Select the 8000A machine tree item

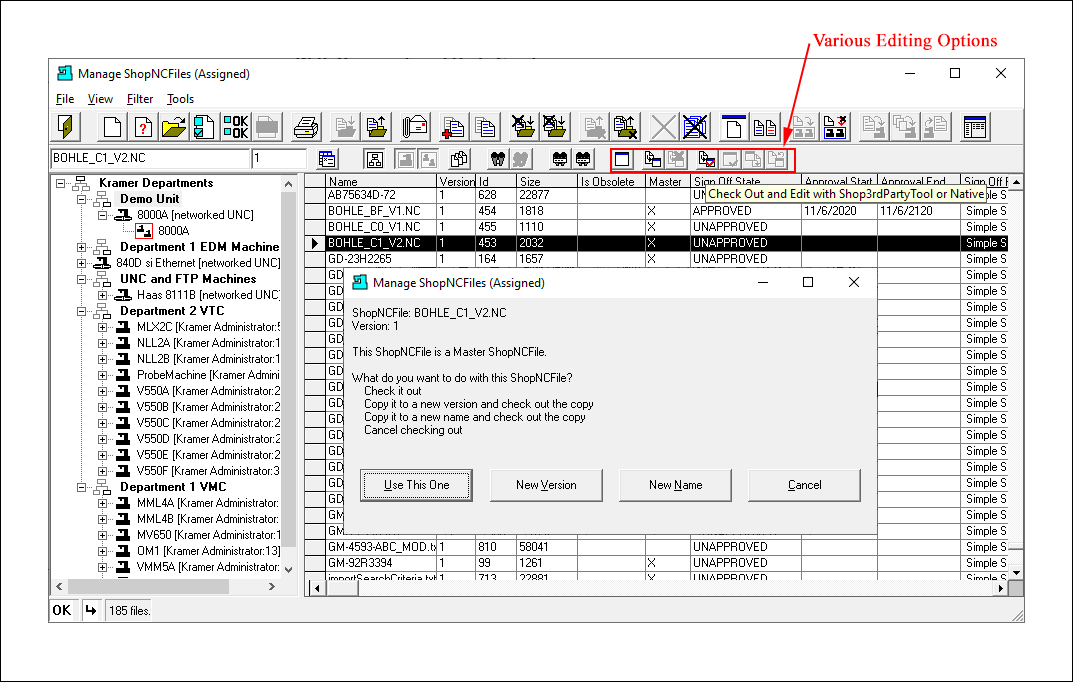click(172, 231)
